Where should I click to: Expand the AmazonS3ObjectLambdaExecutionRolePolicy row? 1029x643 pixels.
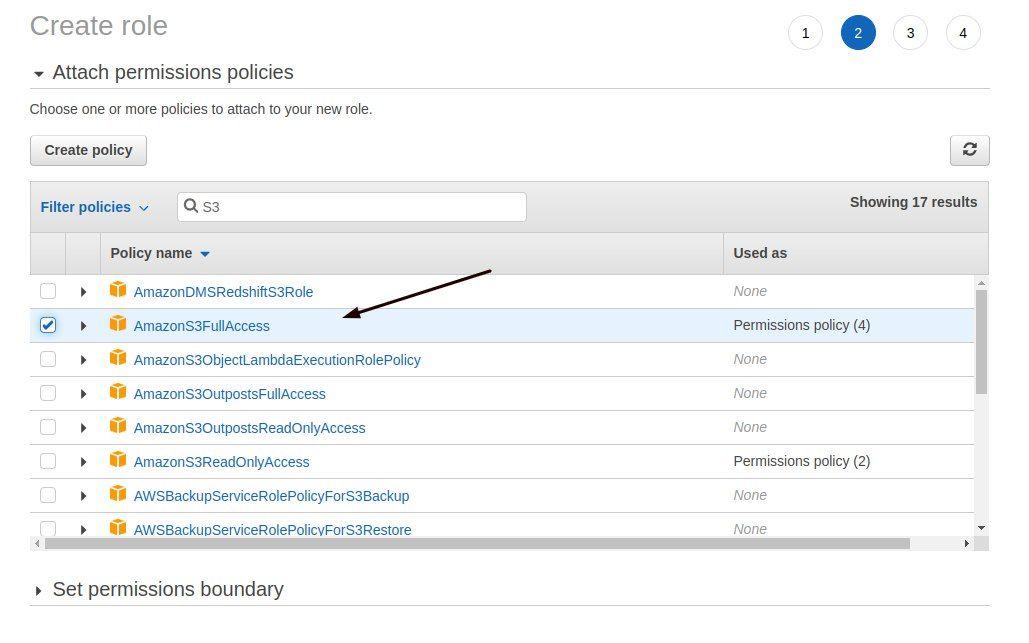(83, 360)
